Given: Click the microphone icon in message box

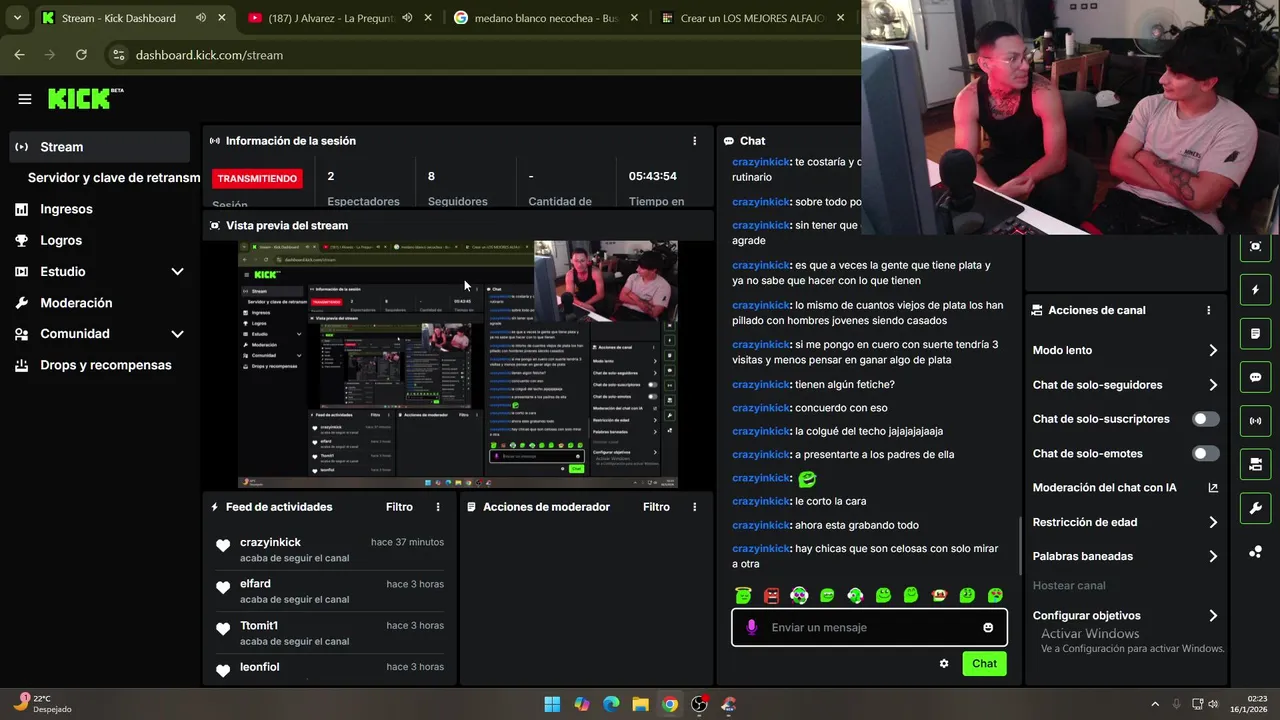Looking at the screenshot, I should [x=752, y=627].
